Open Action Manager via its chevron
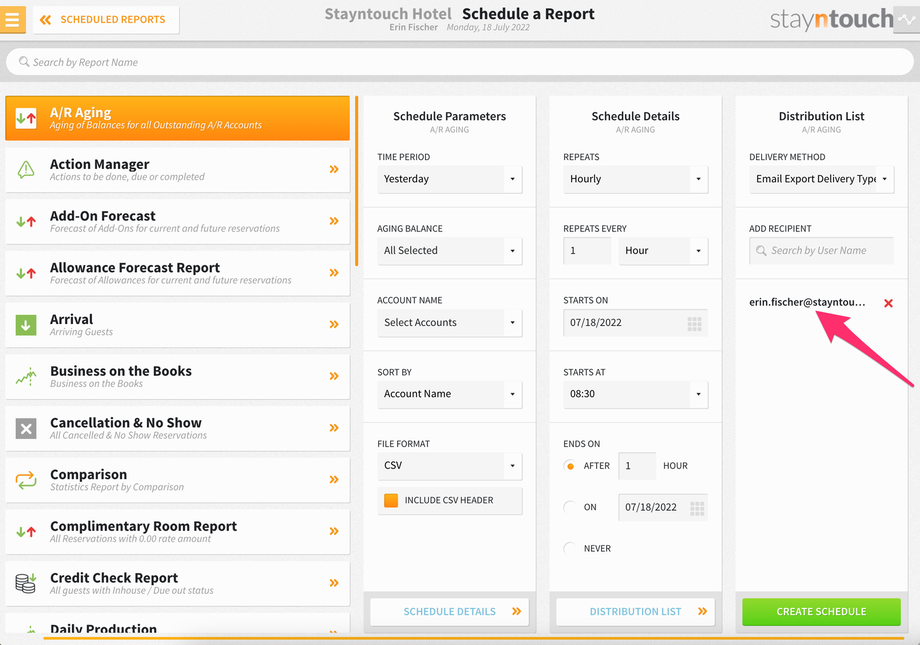 (x=334, y=169)
